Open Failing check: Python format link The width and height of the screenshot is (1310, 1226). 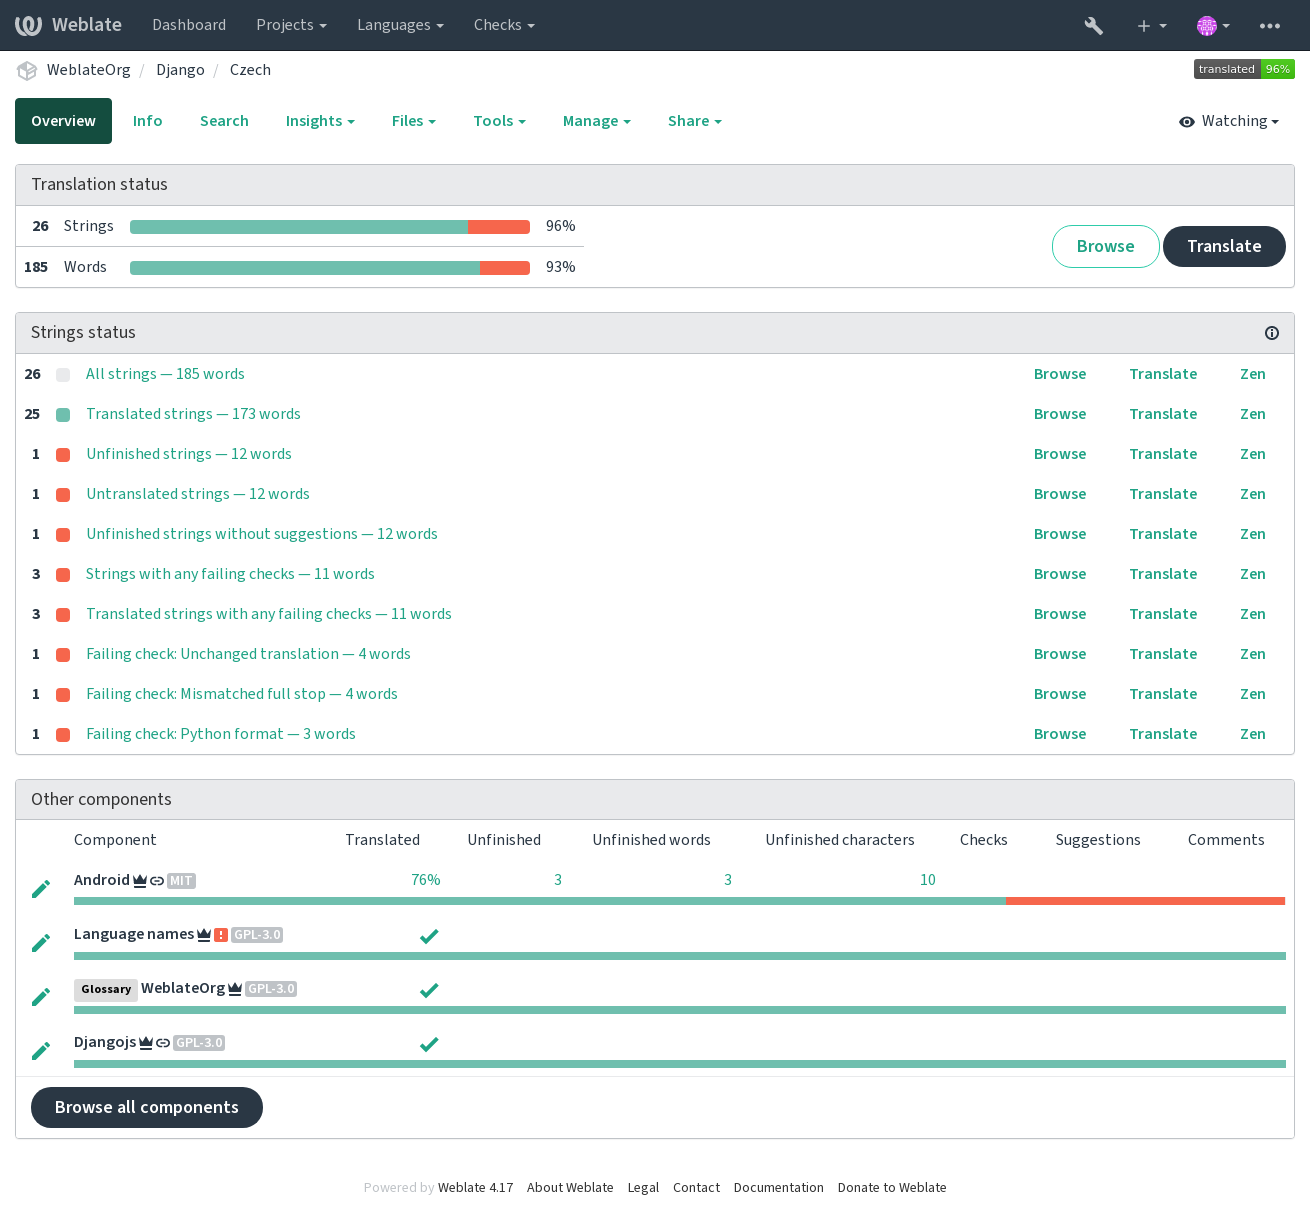(x=221, y=734)
